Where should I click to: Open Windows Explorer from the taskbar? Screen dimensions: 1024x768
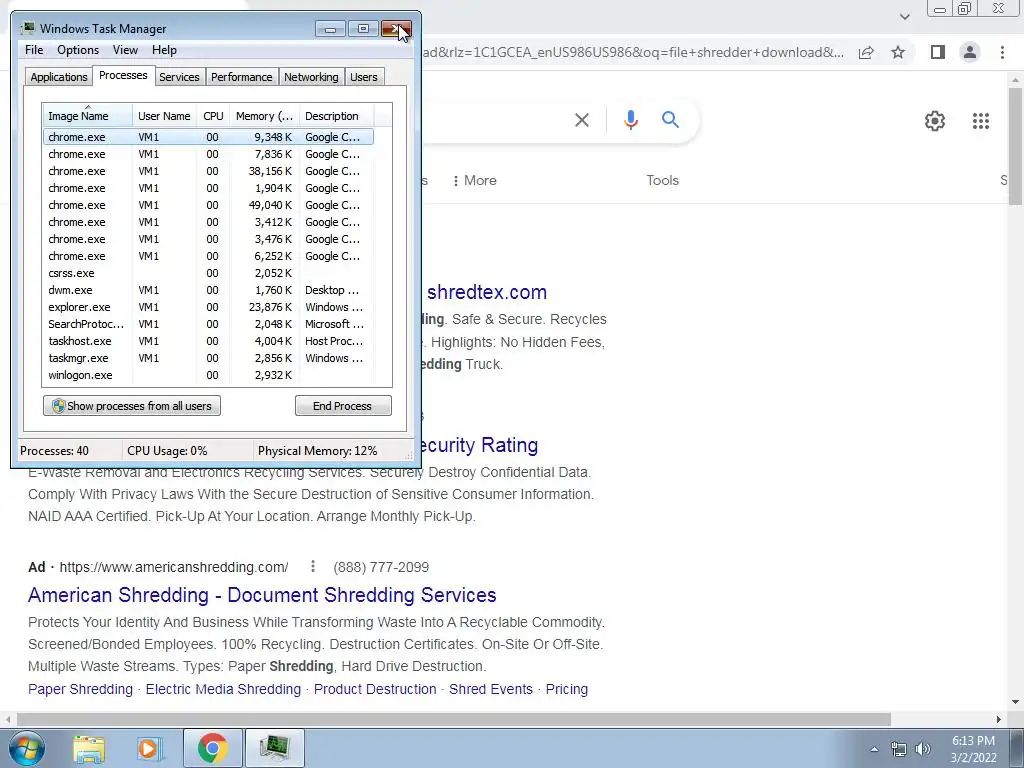click(x=89, y=748)
